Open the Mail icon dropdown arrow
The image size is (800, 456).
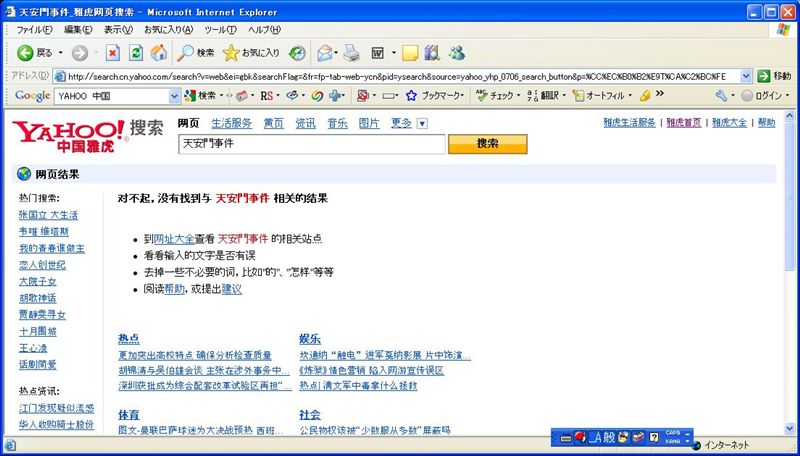pyautogui.click(x=336, y=53)
